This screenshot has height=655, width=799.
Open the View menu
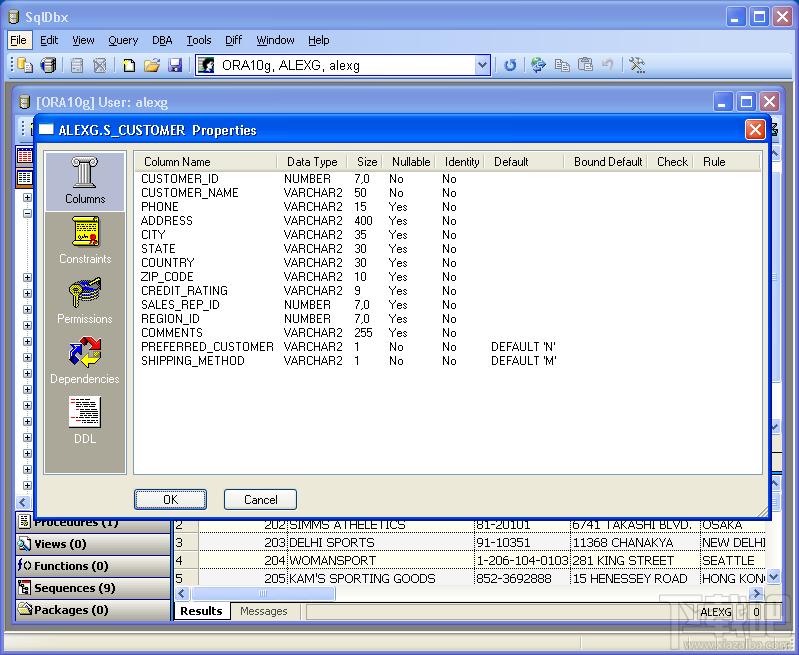83,40
